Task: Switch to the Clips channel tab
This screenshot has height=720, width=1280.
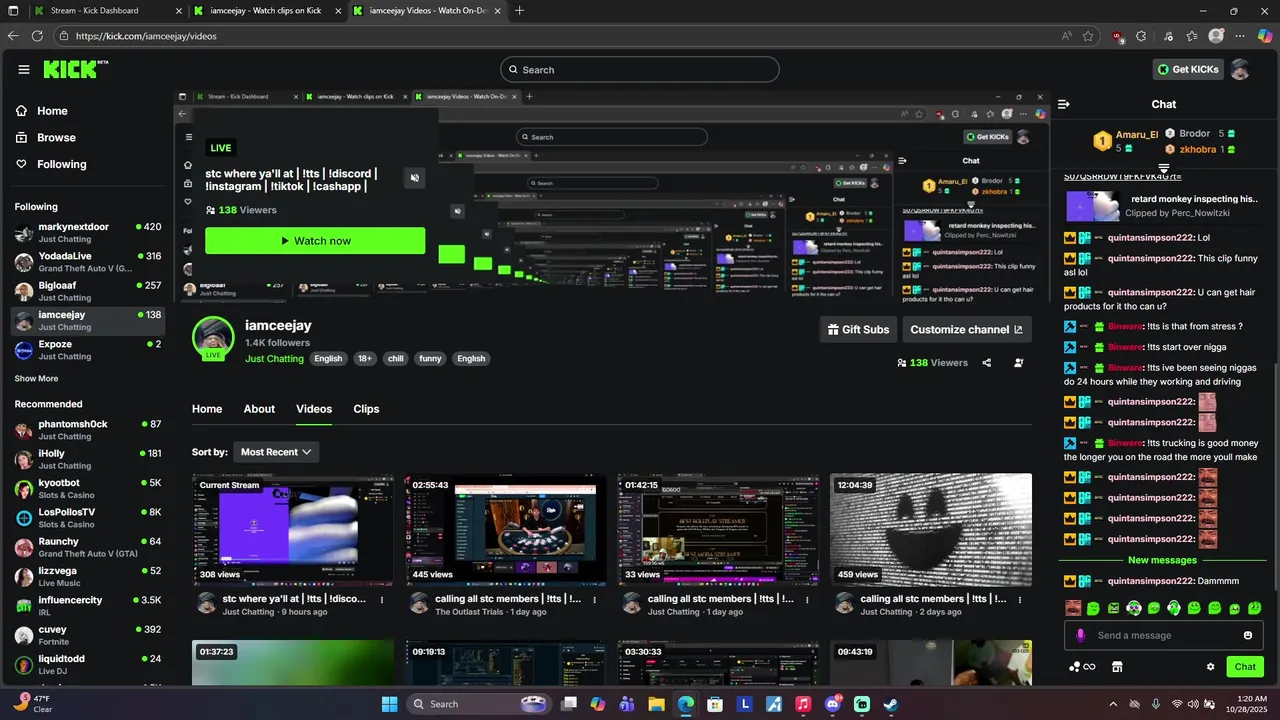Action: [366, 409]
